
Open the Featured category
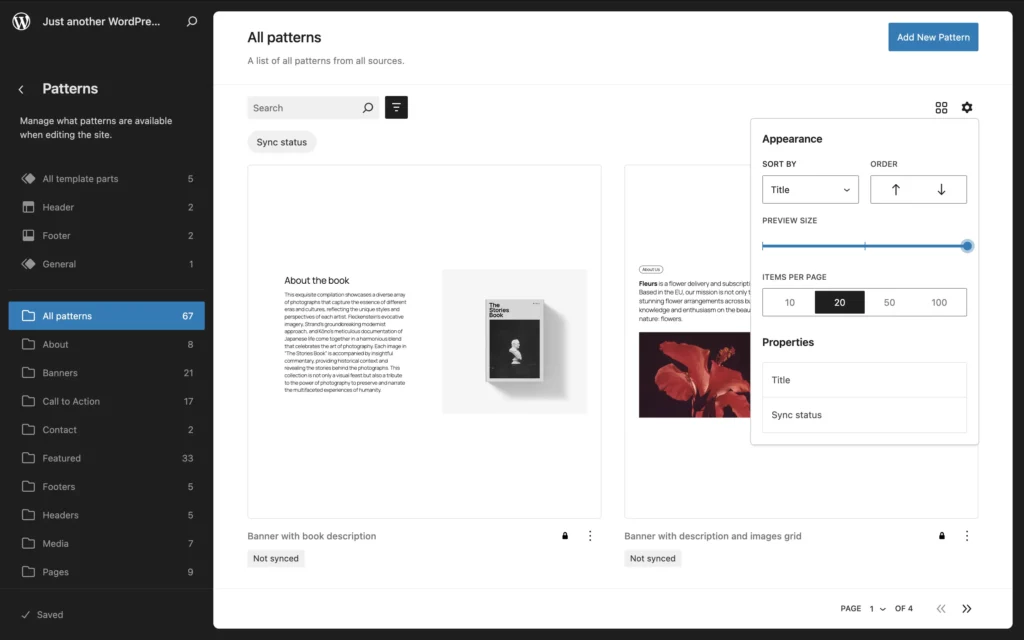tap(106, 458)
